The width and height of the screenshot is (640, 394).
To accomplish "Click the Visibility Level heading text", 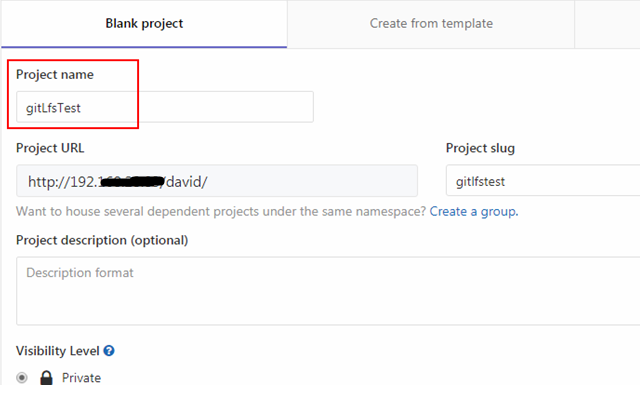I will [x=58, y=351].
